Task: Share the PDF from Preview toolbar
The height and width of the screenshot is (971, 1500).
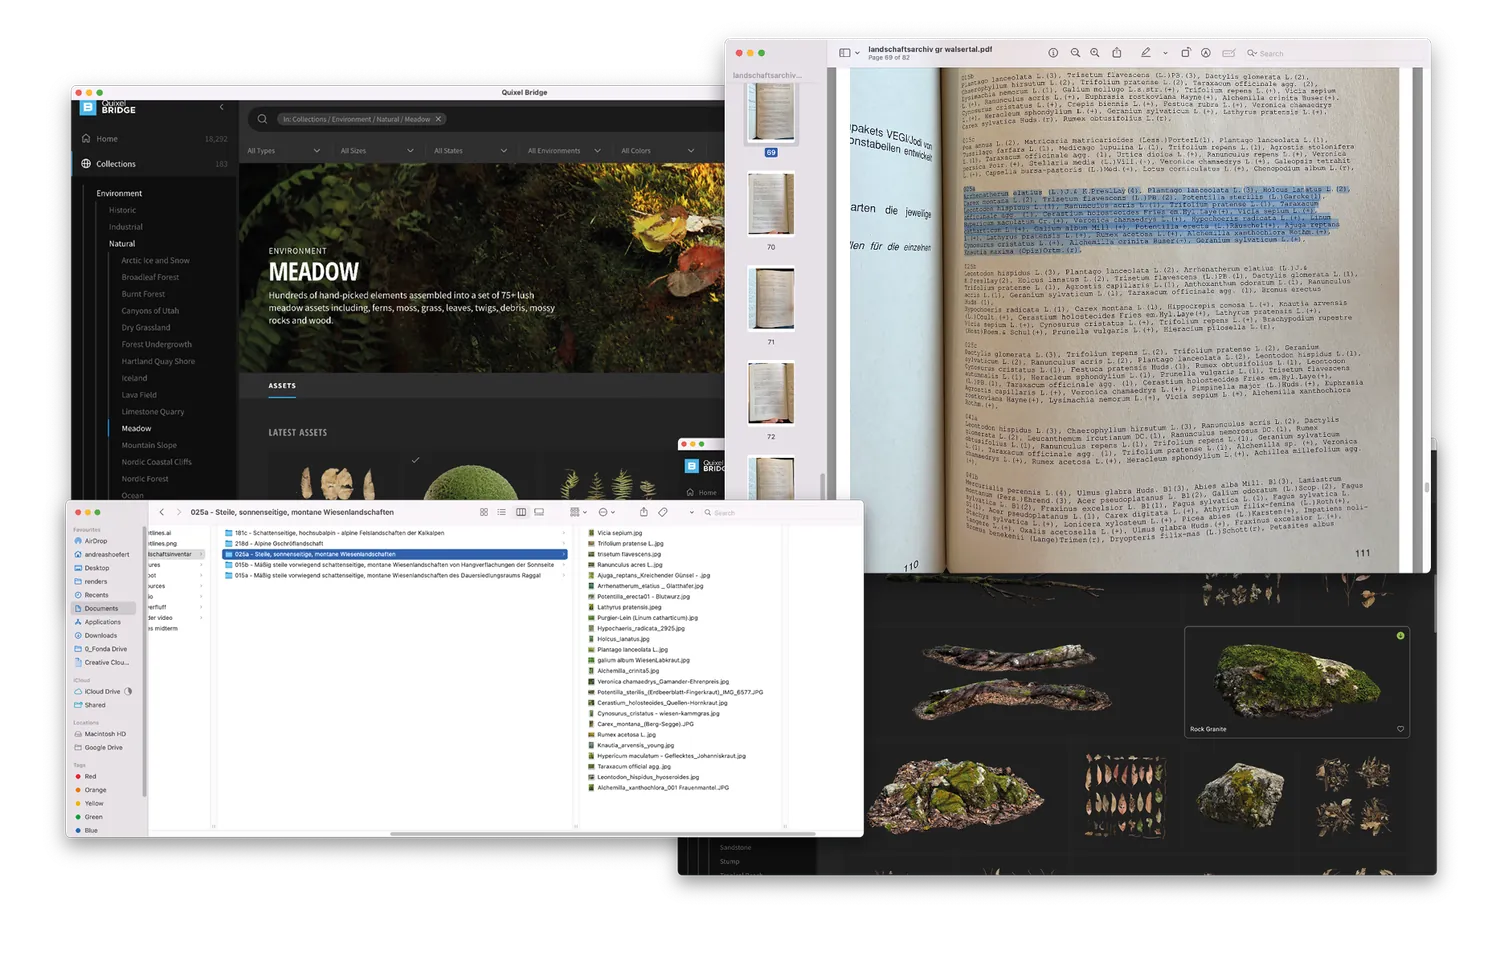Action: pos(1117,53)
